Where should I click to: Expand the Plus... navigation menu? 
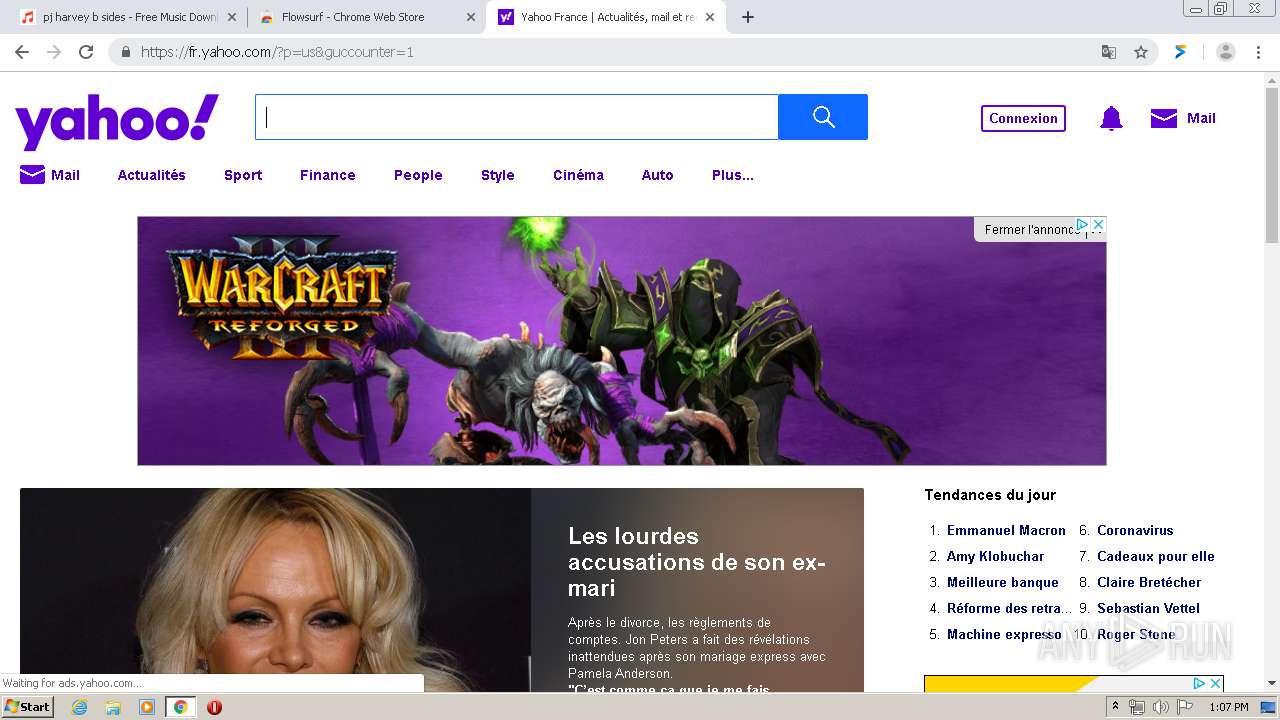tap(733, 175)
